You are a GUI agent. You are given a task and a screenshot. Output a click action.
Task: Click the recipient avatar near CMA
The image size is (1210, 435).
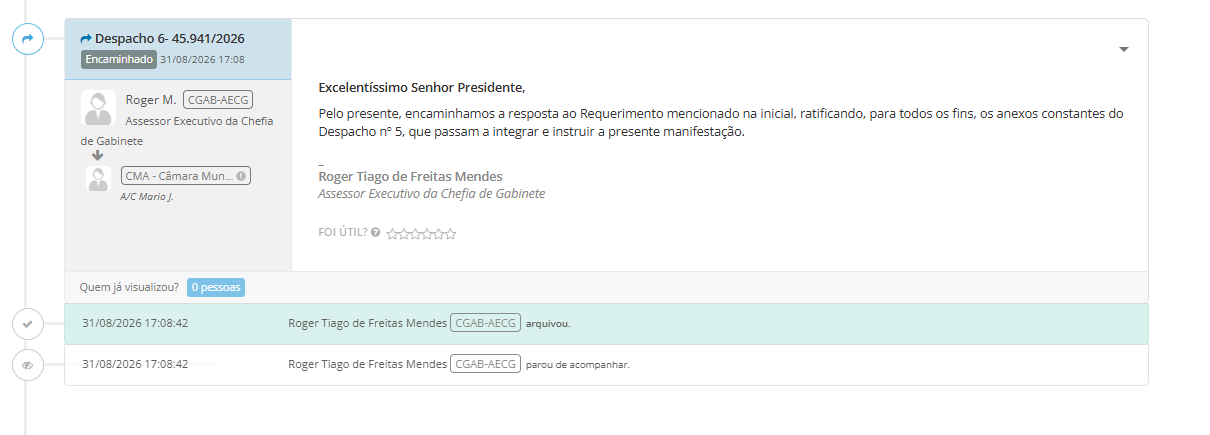point(98,178)
